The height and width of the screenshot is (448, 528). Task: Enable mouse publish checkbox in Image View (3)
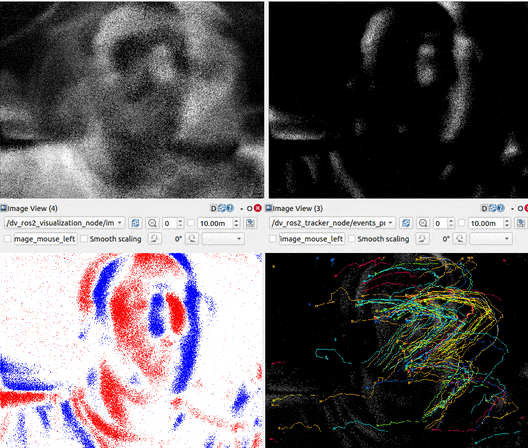pyautogui.click(x=273, y=239)
